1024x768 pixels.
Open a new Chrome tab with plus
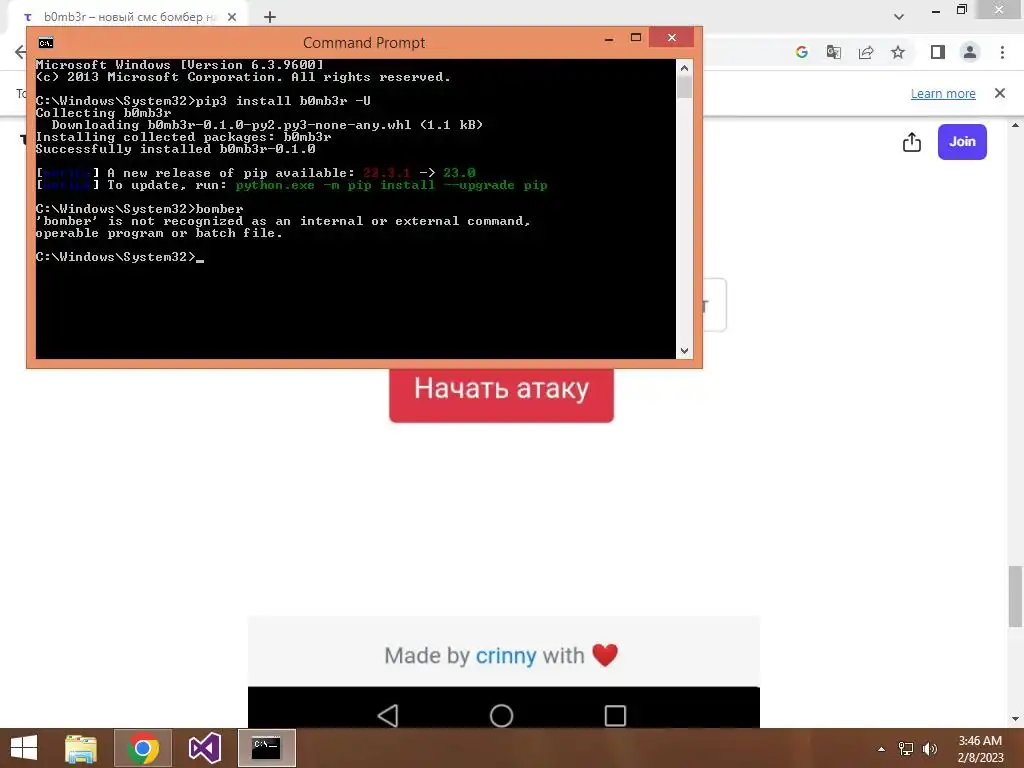(270, 18)
